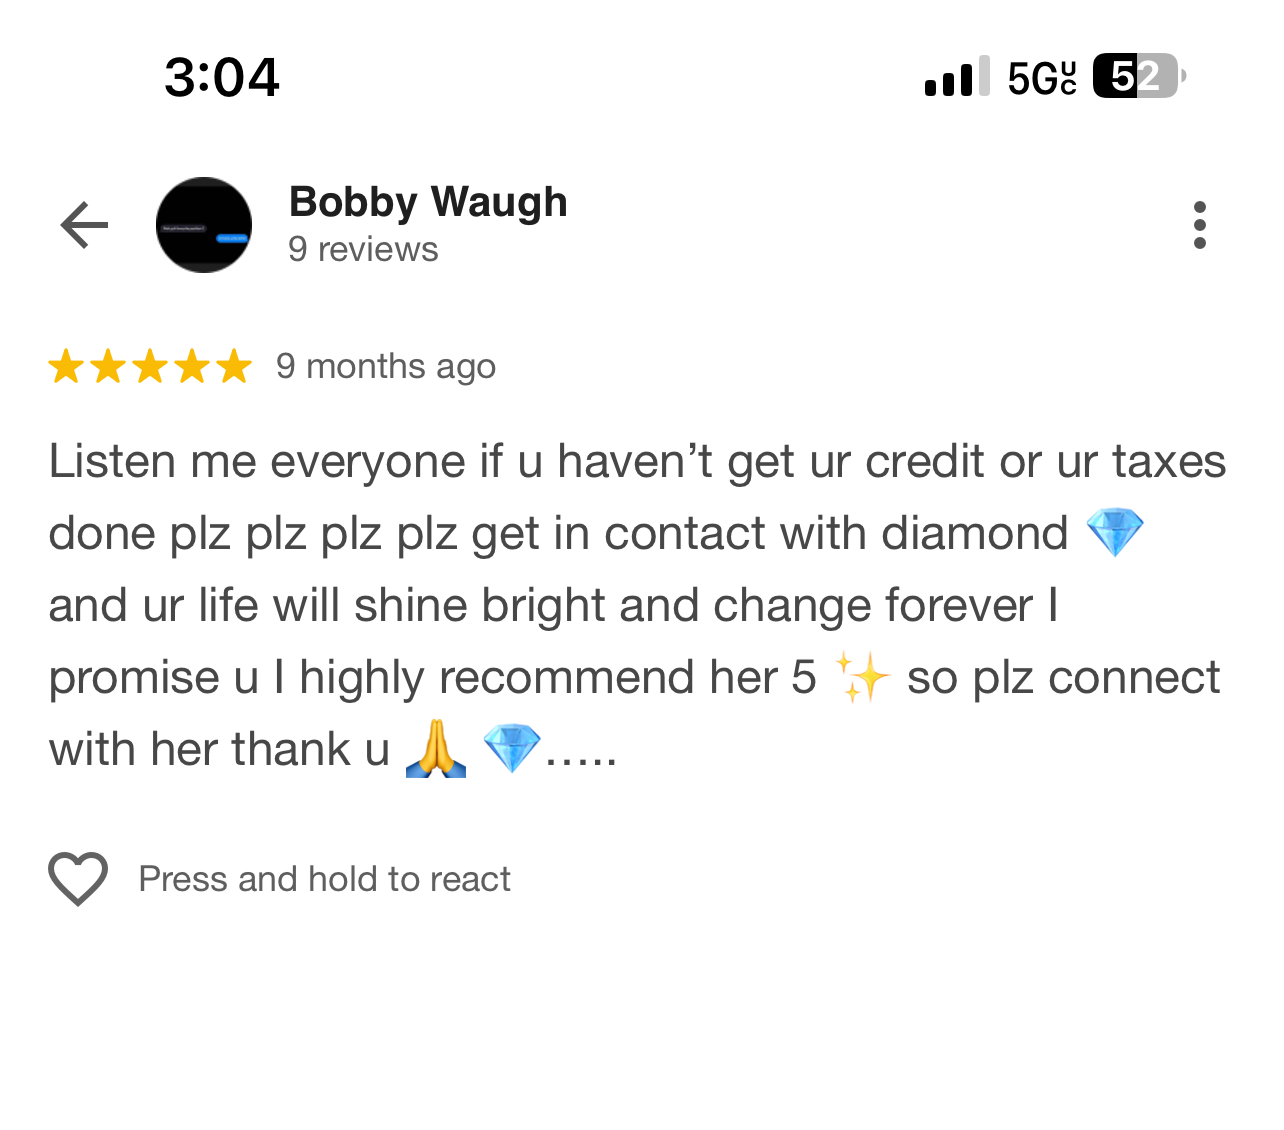The image size is (1284, 1130).
Task: Open Bobby Waugh's profile picture
Action: [204, 225]
